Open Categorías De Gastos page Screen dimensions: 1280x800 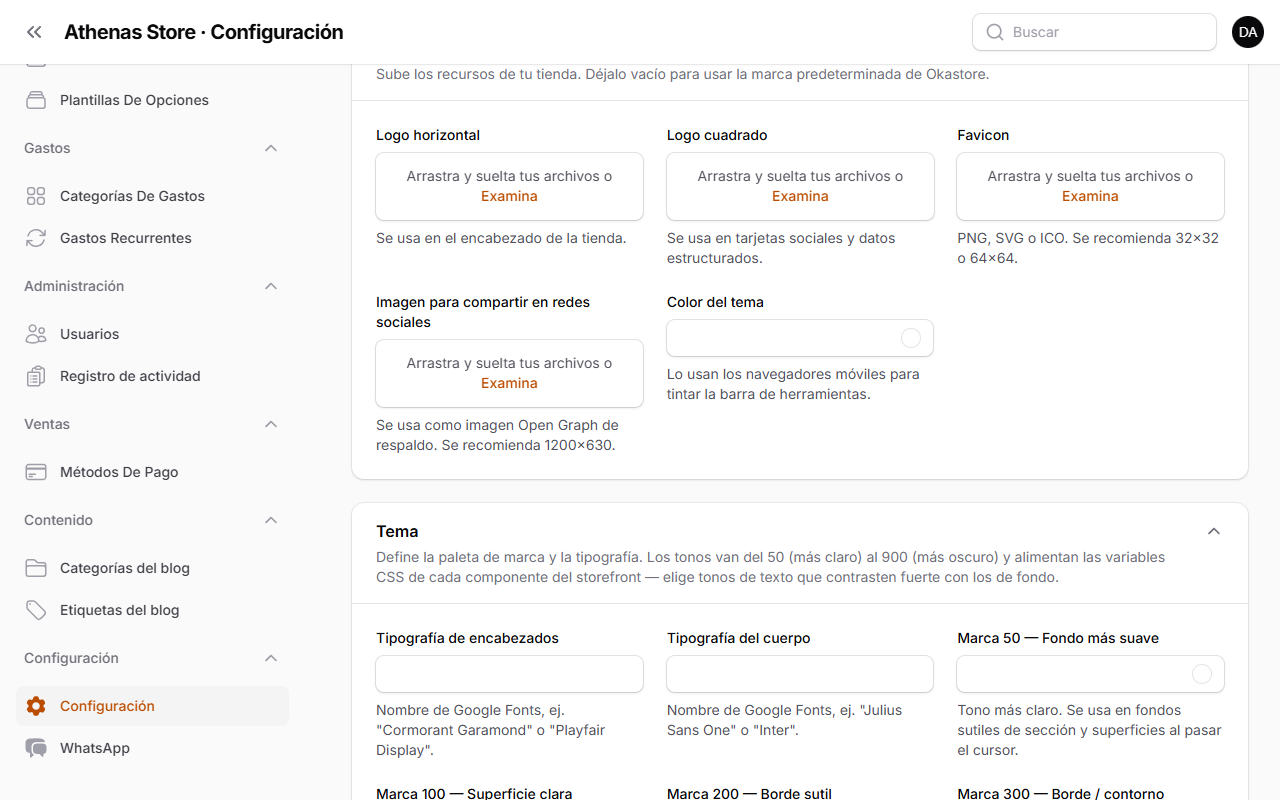(x=152, y=196)
